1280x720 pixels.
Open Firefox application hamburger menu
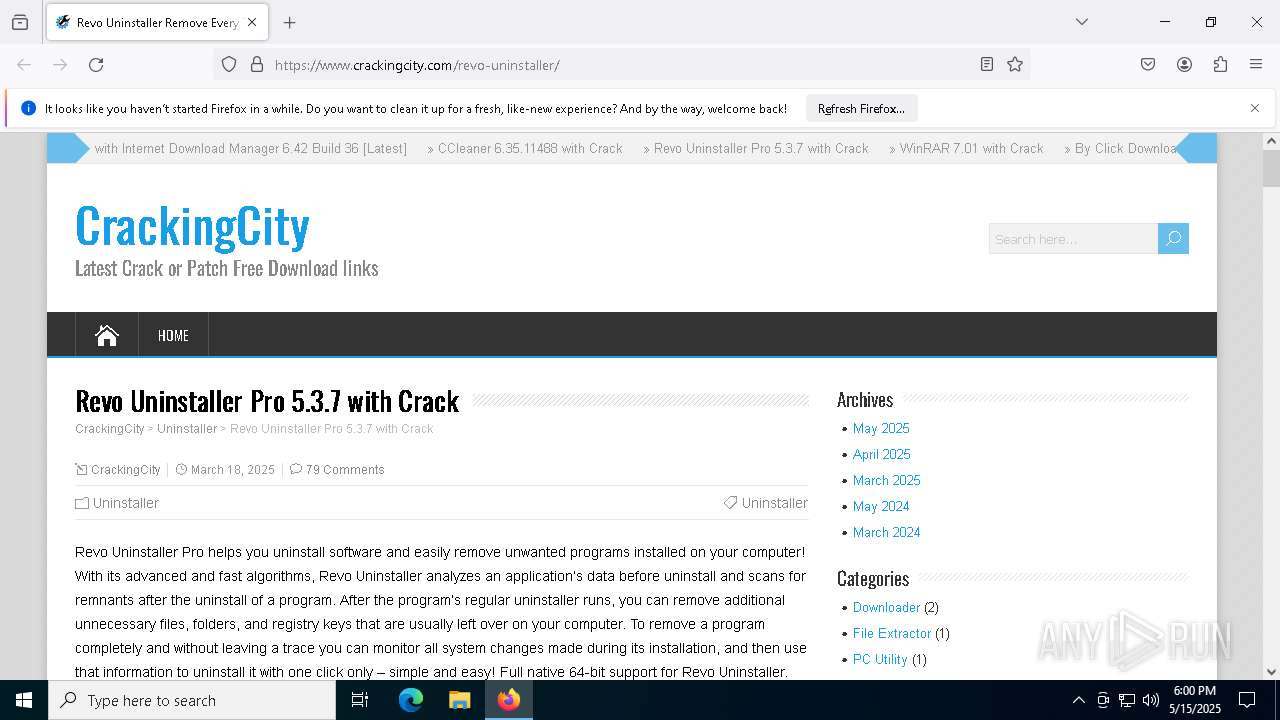tap(1256, 64)
